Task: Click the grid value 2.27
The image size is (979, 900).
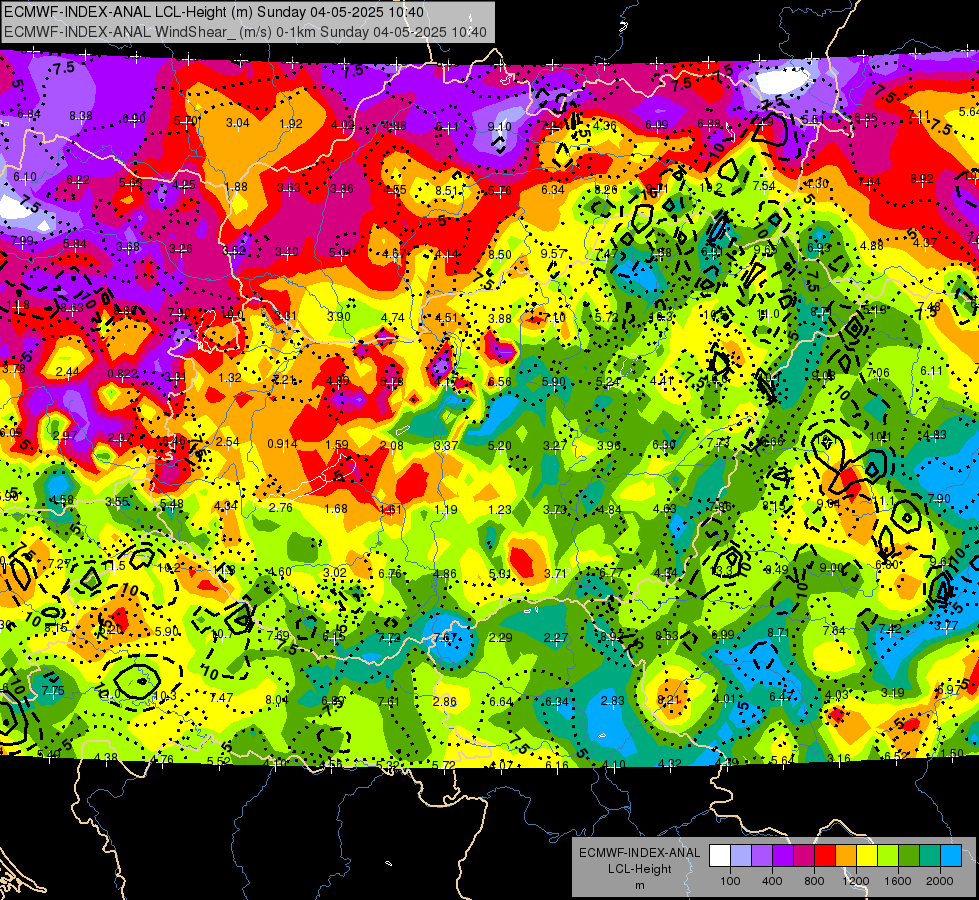Action: tap(556, 638)
